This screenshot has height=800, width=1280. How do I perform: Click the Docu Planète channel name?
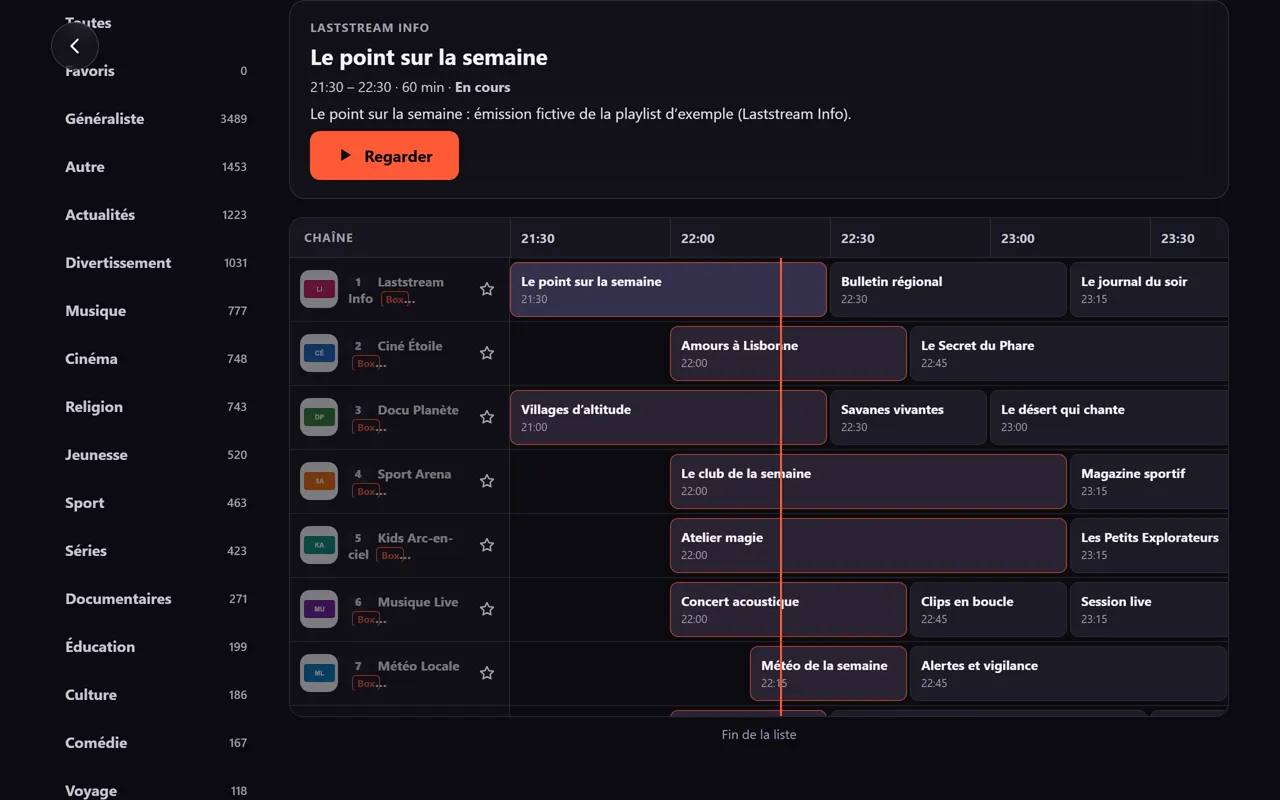coord(418,410)
